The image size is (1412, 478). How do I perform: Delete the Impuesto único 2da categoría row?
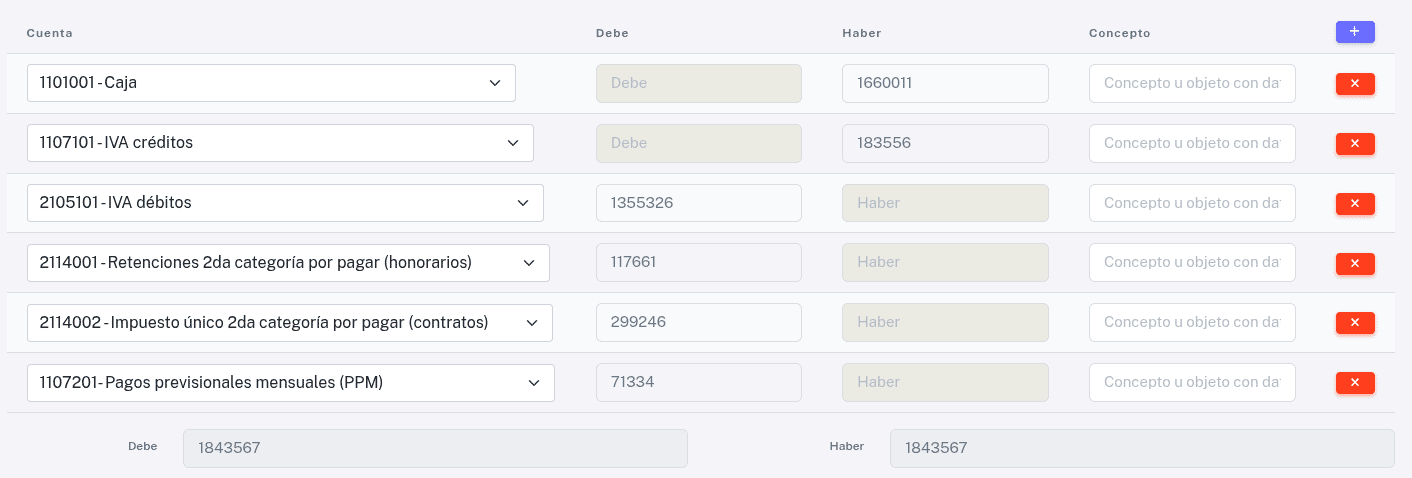click(x=1355, y=322)
